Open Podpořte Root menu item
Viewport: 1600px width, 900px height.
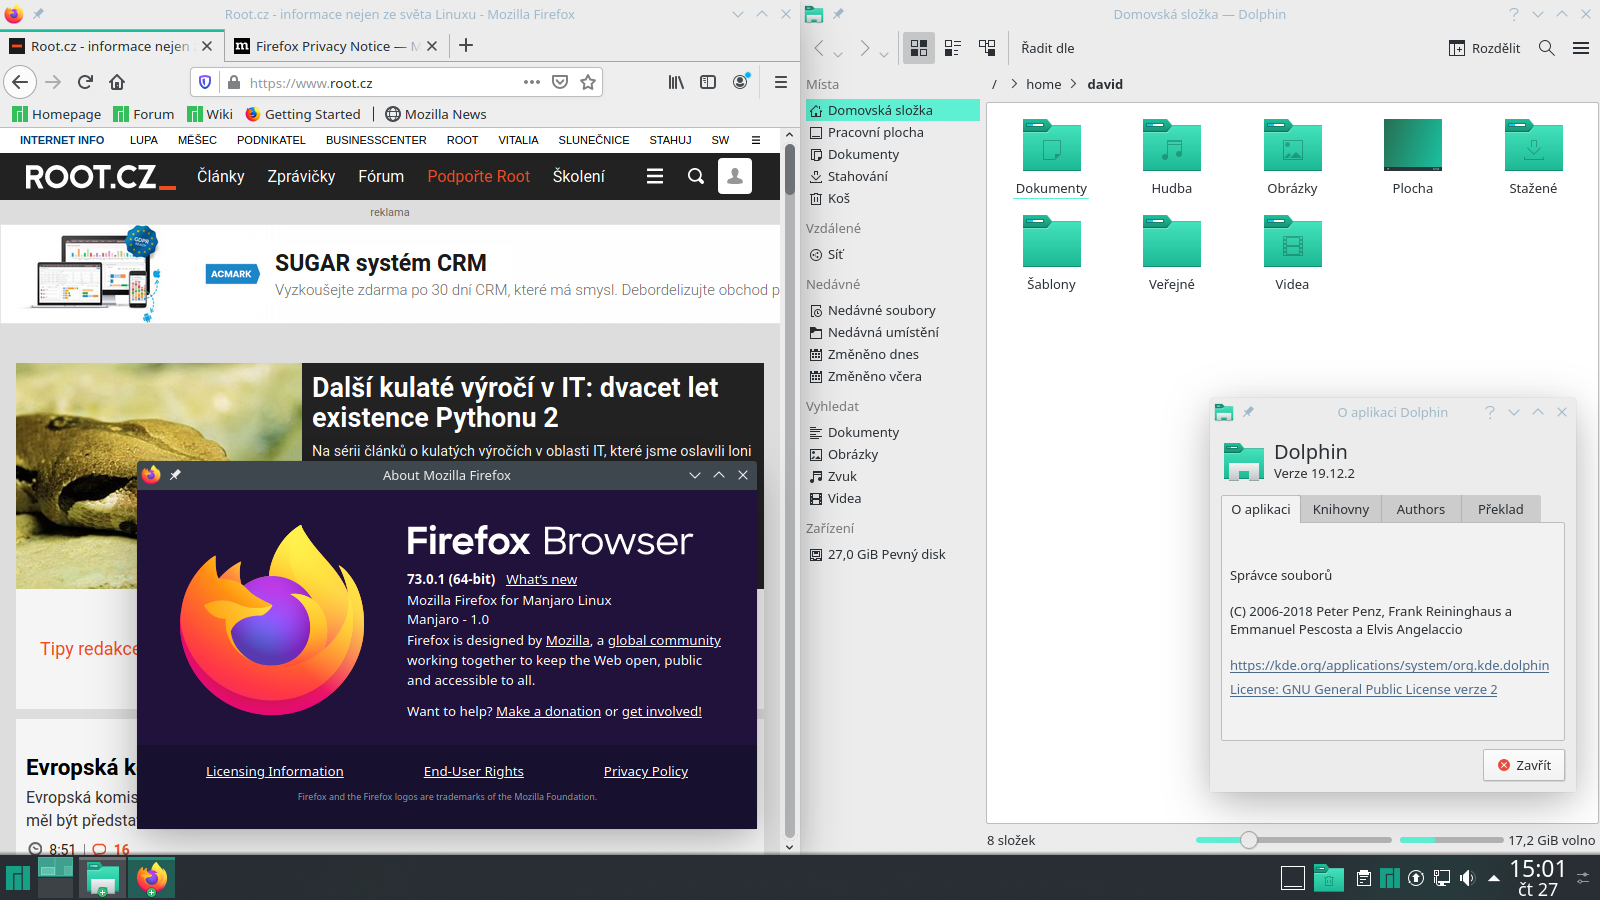pos(478,176)
